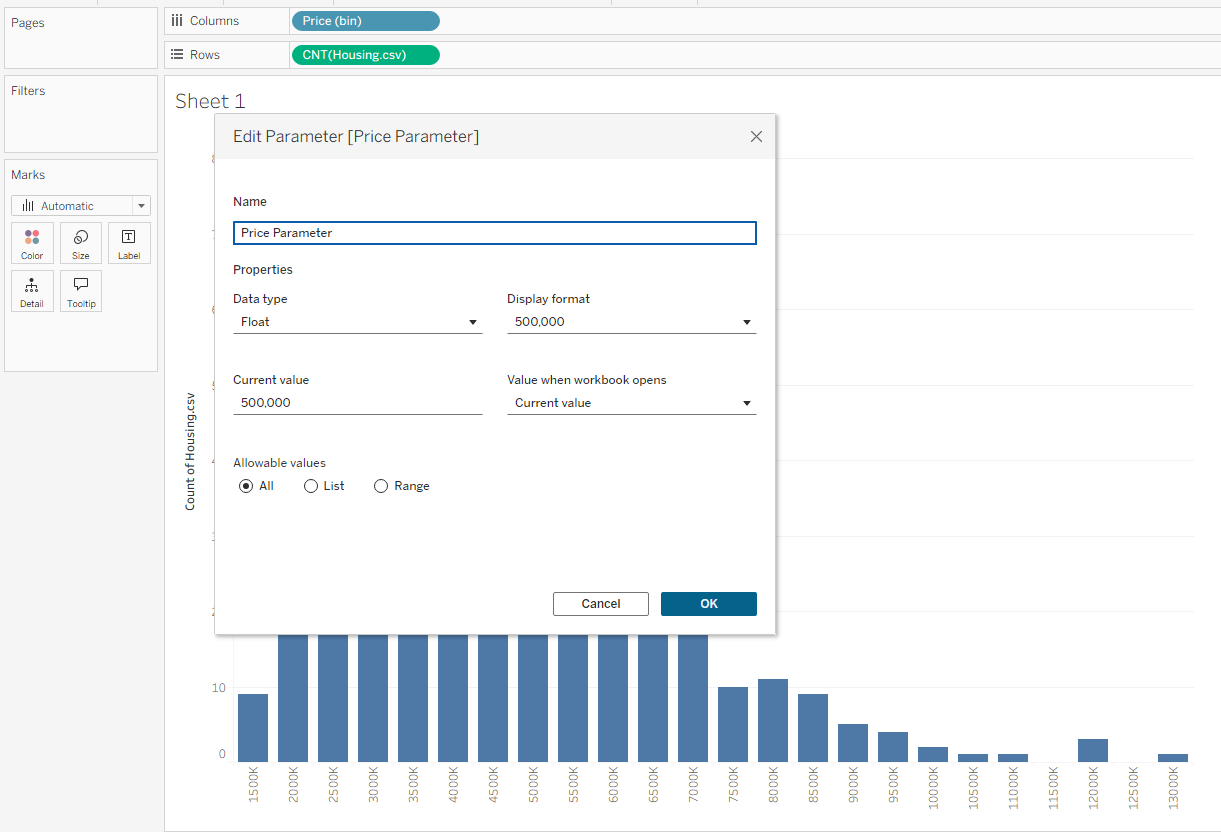Open the Data type dropdown
The width and height of the screenshot is (1221, 832).
click(x=357, y=322)
